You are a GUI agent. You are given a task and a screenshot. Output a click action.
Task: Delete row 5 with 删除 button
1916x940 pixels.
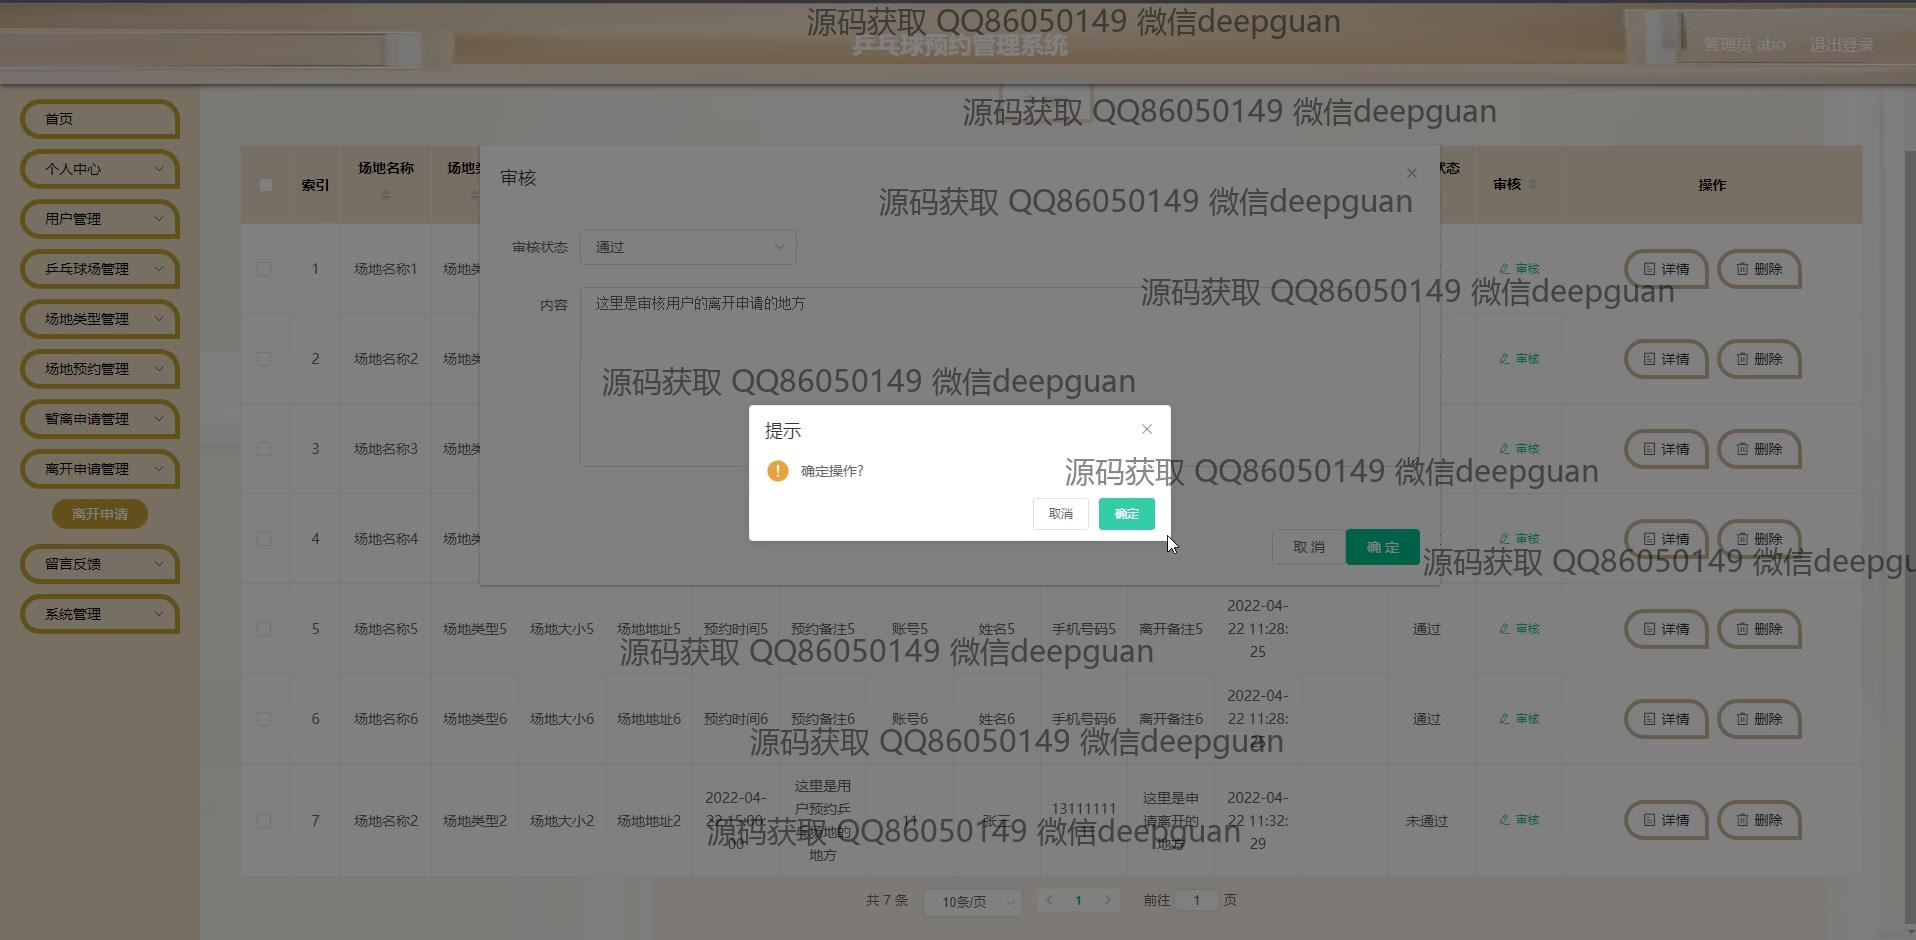(x=1759, y=629)
